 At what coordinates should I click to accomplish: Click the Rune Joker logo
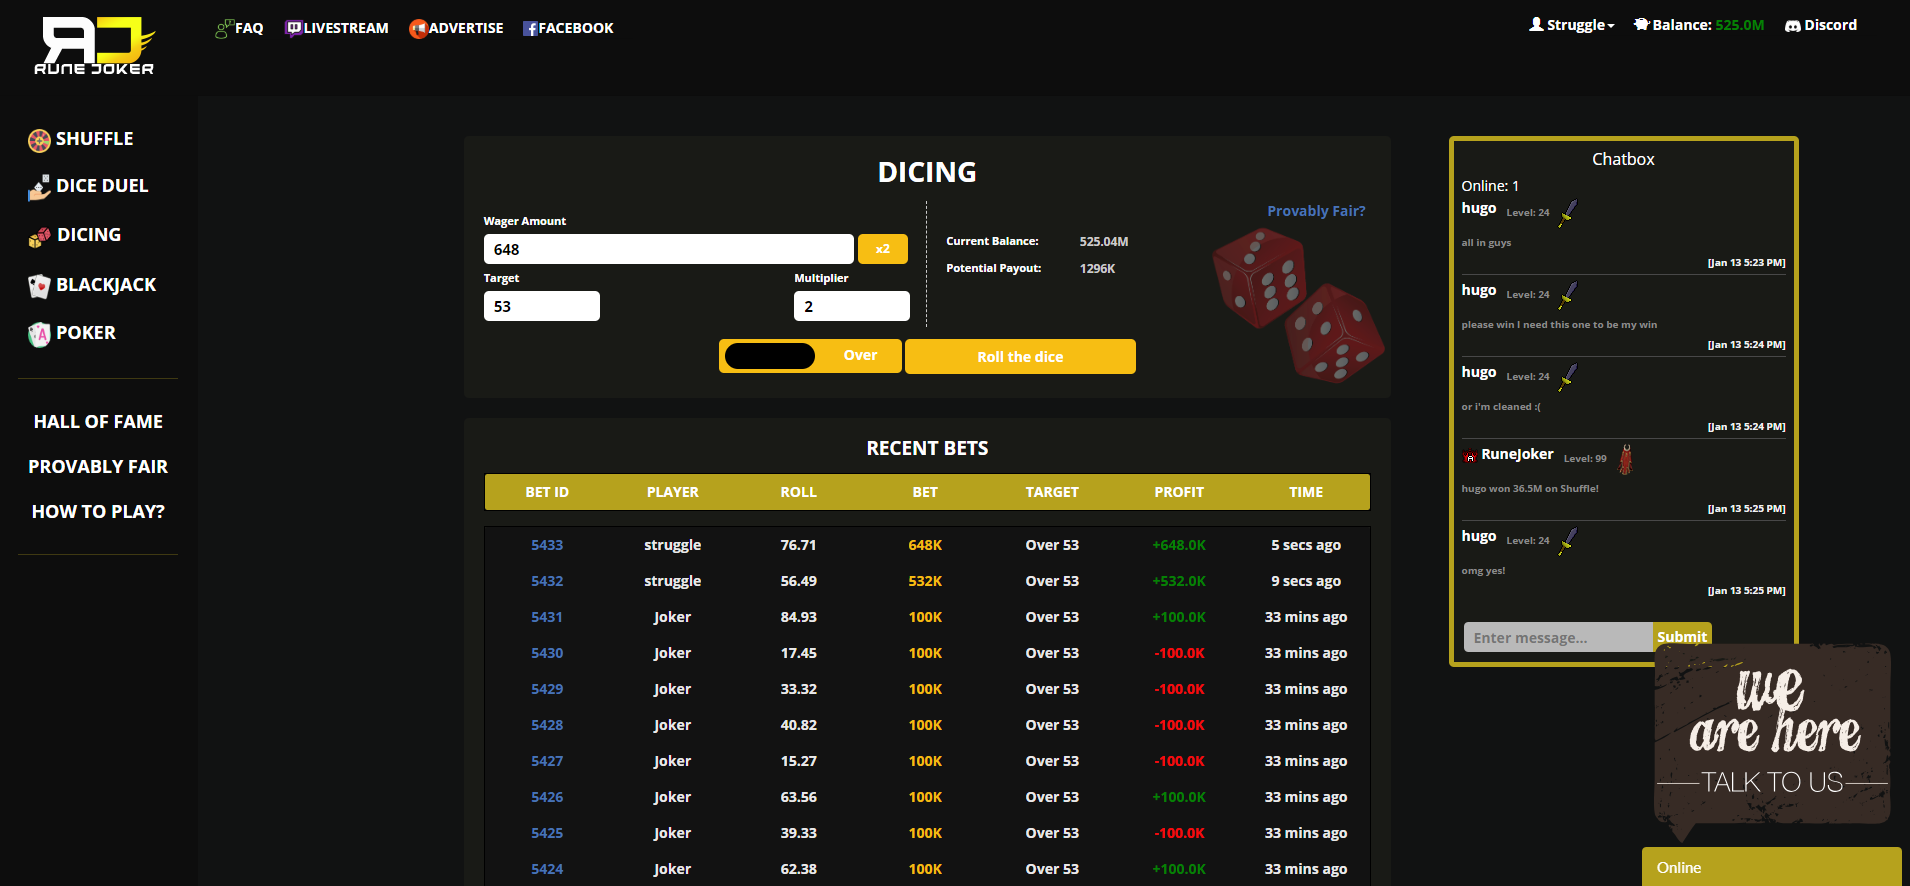(x=96, y=46)
